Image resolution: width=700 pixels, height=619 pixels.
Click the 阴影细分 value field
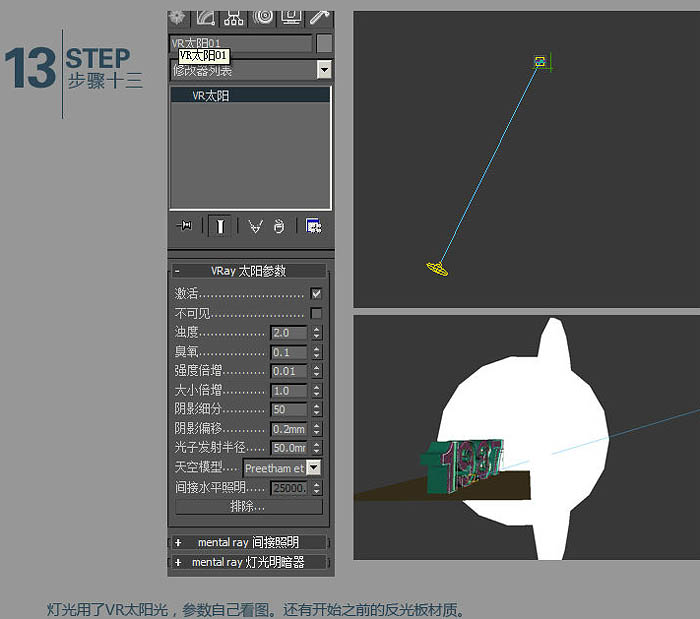[x=288, y=409]
